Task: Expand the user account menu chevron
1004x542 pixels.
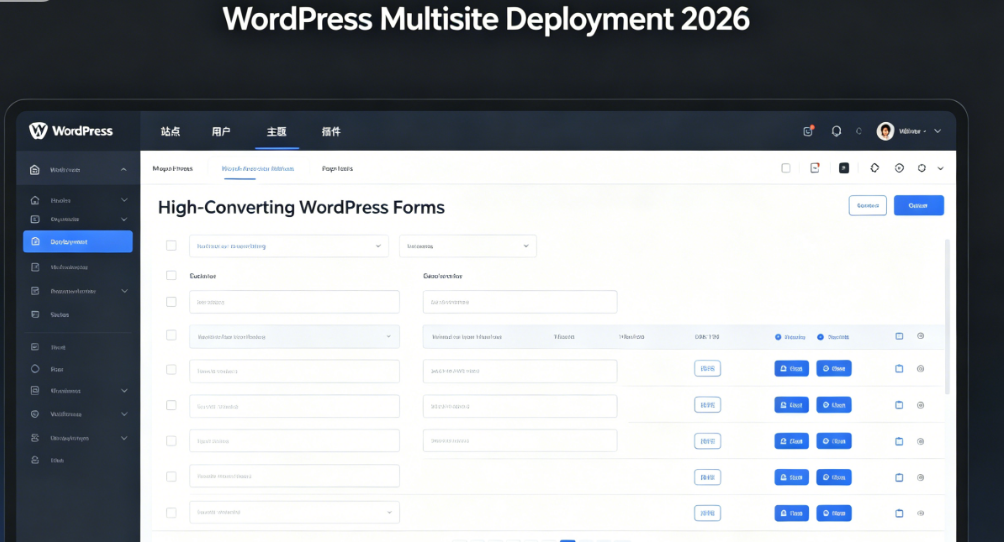Action: pos(937,131)
